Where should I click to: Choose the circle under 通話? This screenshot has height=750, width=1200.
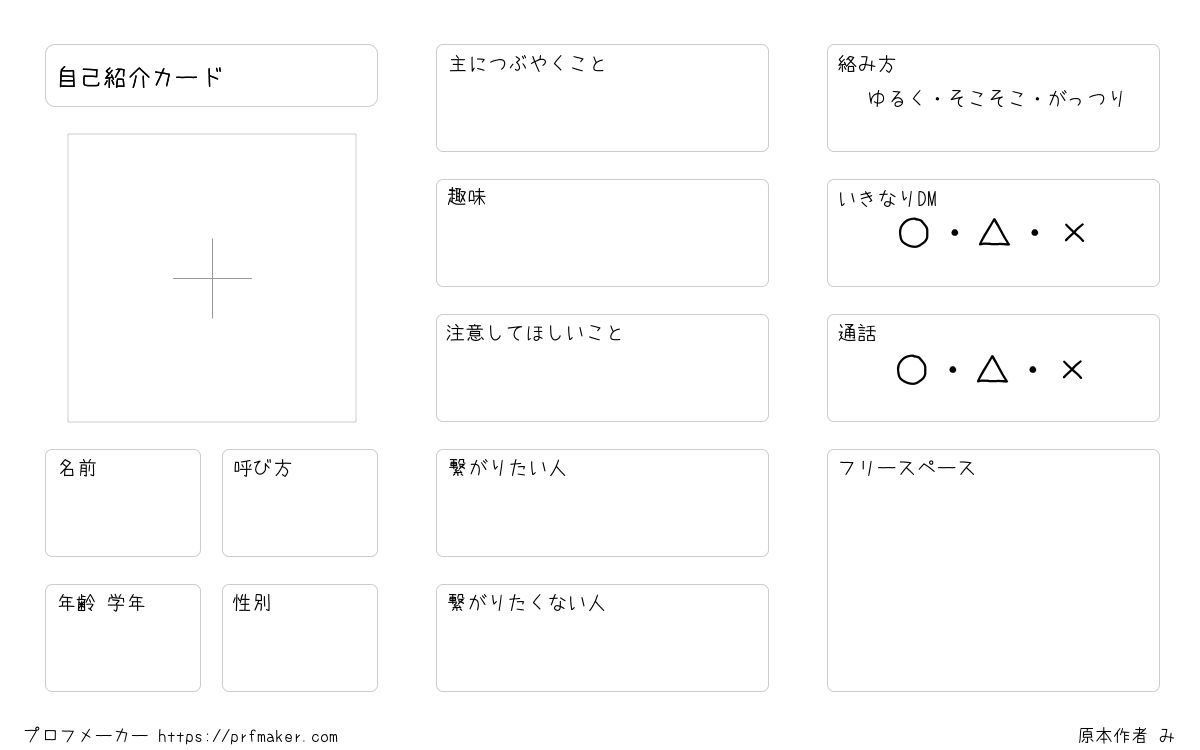(x=911, y=370)
